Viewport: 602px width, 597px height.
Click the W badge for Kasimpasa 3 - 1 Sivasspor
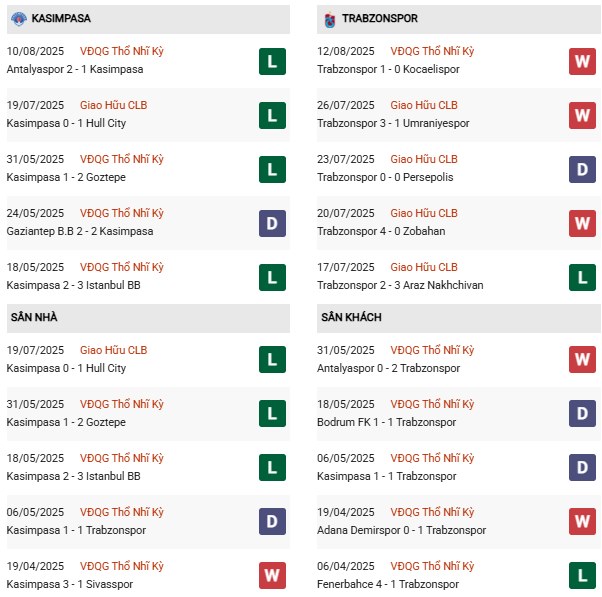271,575
